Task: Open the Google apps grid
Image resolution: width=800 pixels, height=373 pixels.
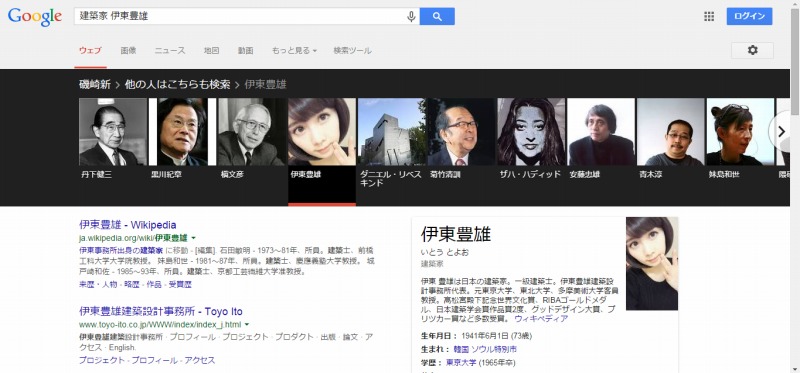Action: (709, 16)
